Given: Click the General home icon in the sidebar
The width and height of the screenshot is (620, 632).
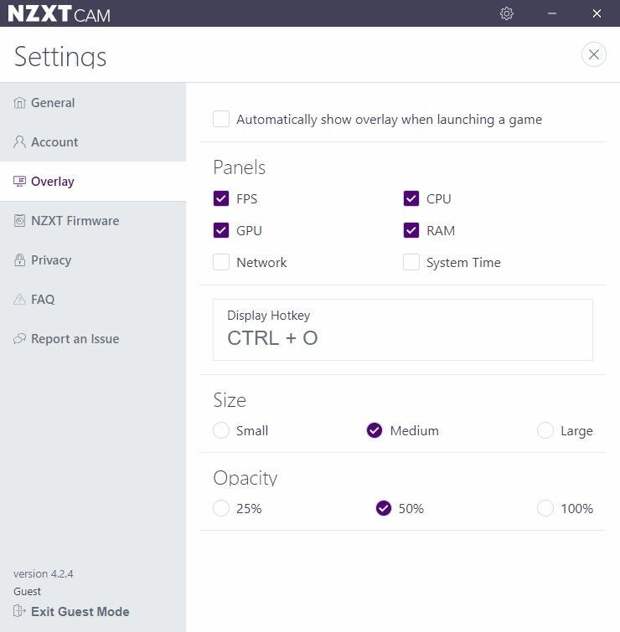Looking at the screenshot, I should click(x=19, y=103).
